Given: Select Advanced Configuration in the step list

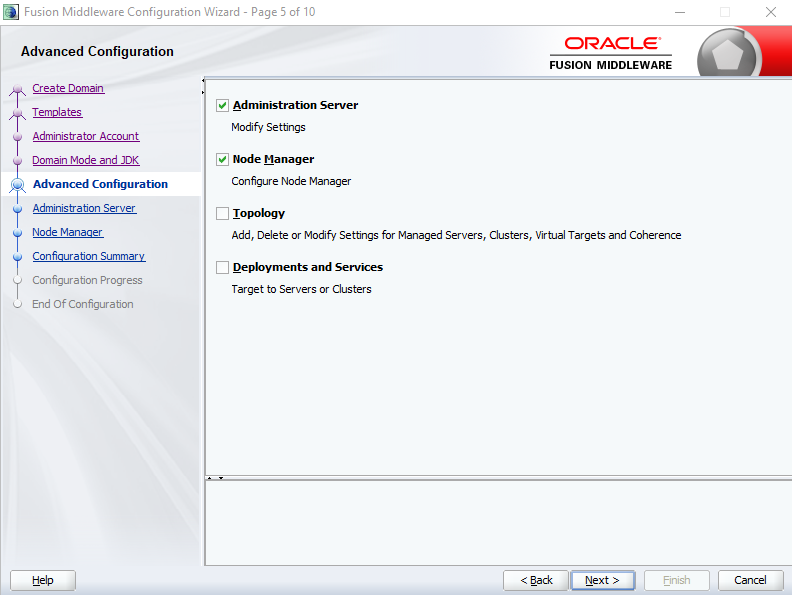Looking at the screenshot, I should click(101, 184).
